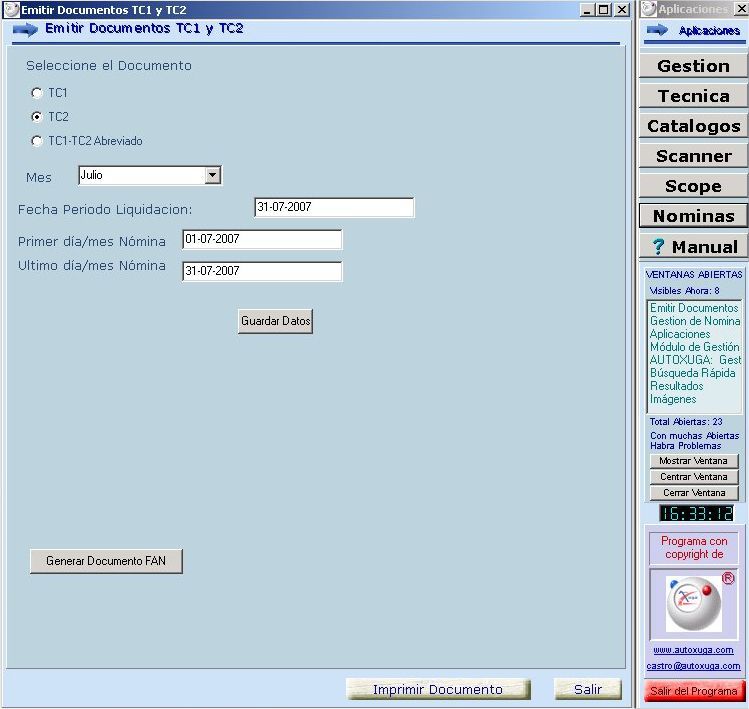Open the Catalogos module
Viewport: 749px width, 709px height.
click(x=693, y=126)
